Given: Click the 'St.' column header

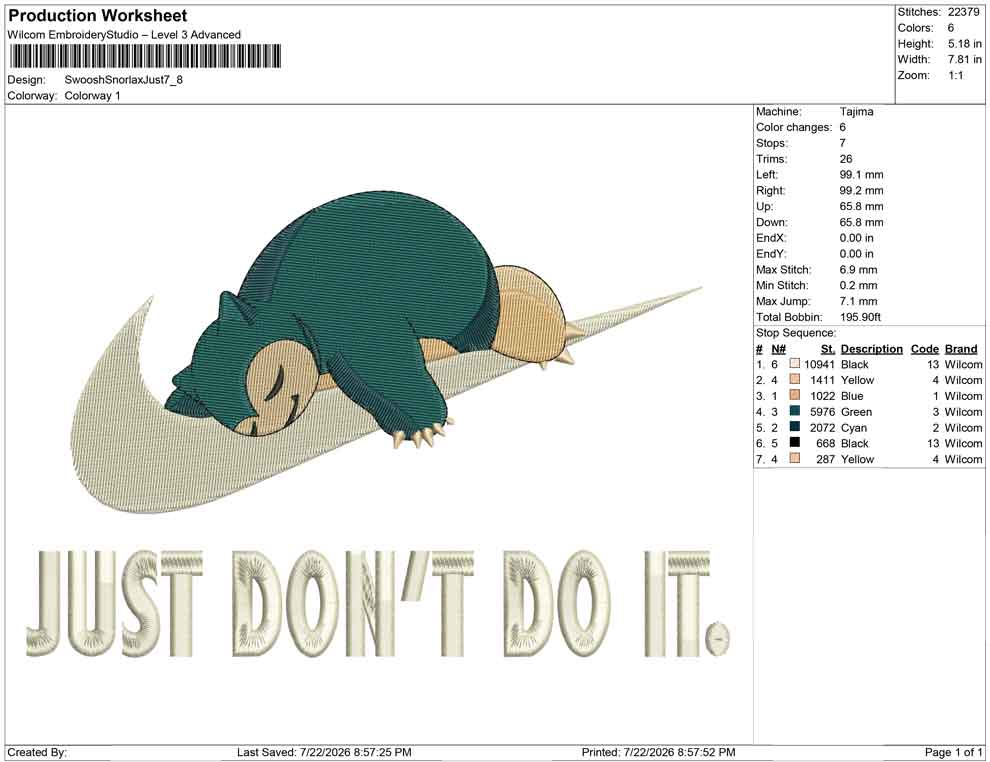Looking at the screenshot, I should tap(828, 348).
